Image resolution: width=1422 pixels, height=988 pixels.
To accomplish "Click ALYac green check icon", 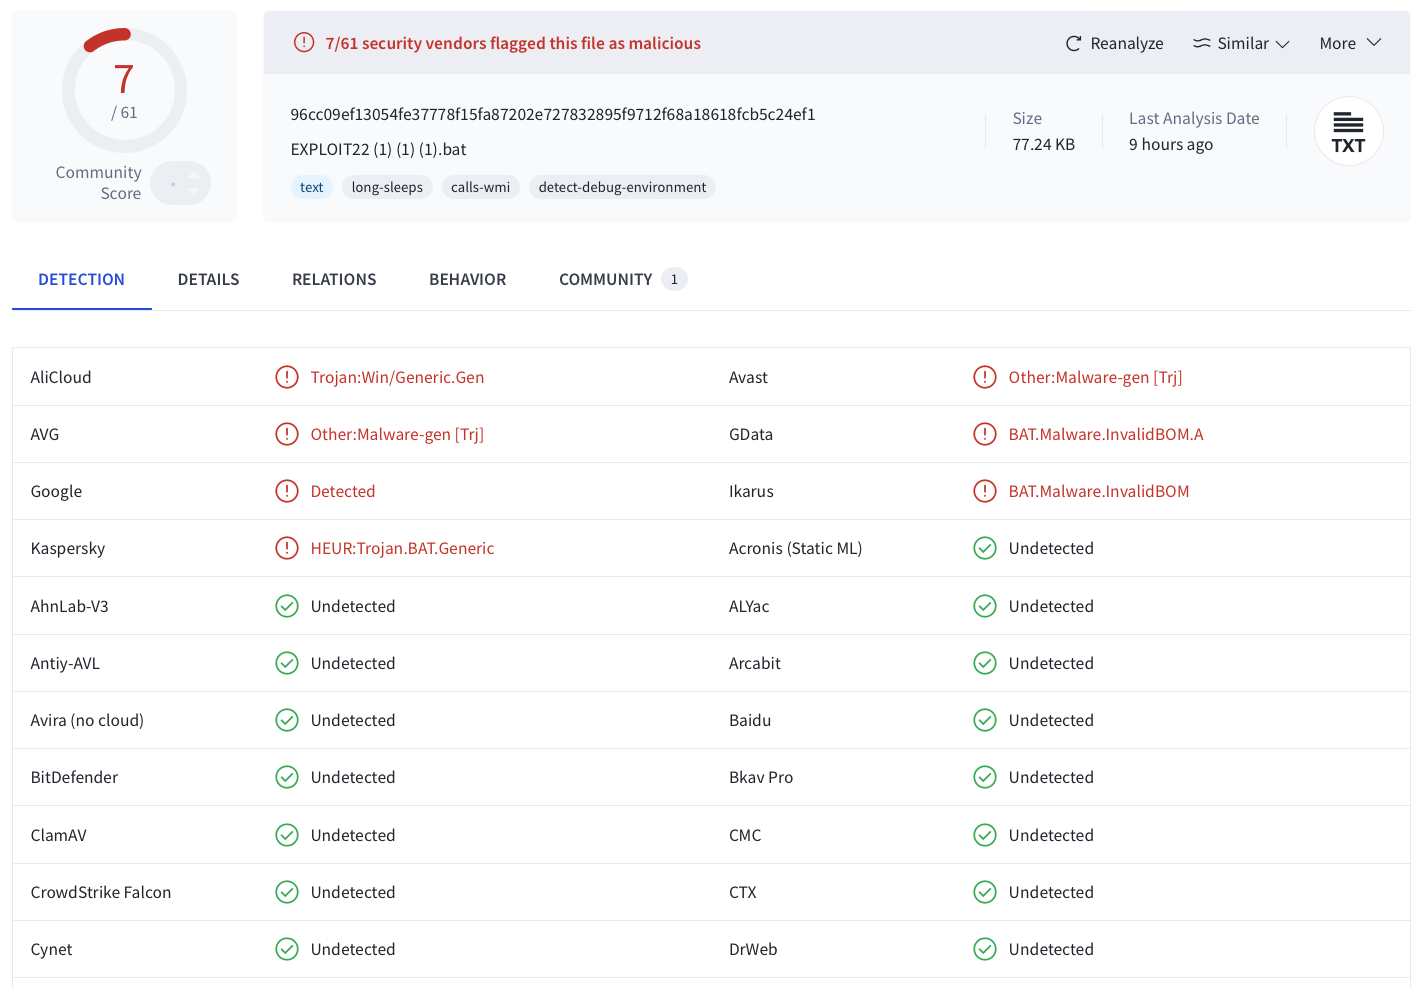I will click(985, 606).
